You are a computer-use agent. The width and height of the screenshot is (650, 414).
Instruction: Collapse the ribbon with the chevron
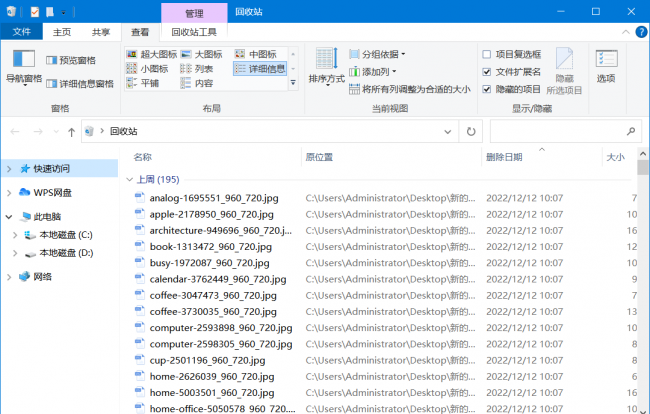coord(626,32)
